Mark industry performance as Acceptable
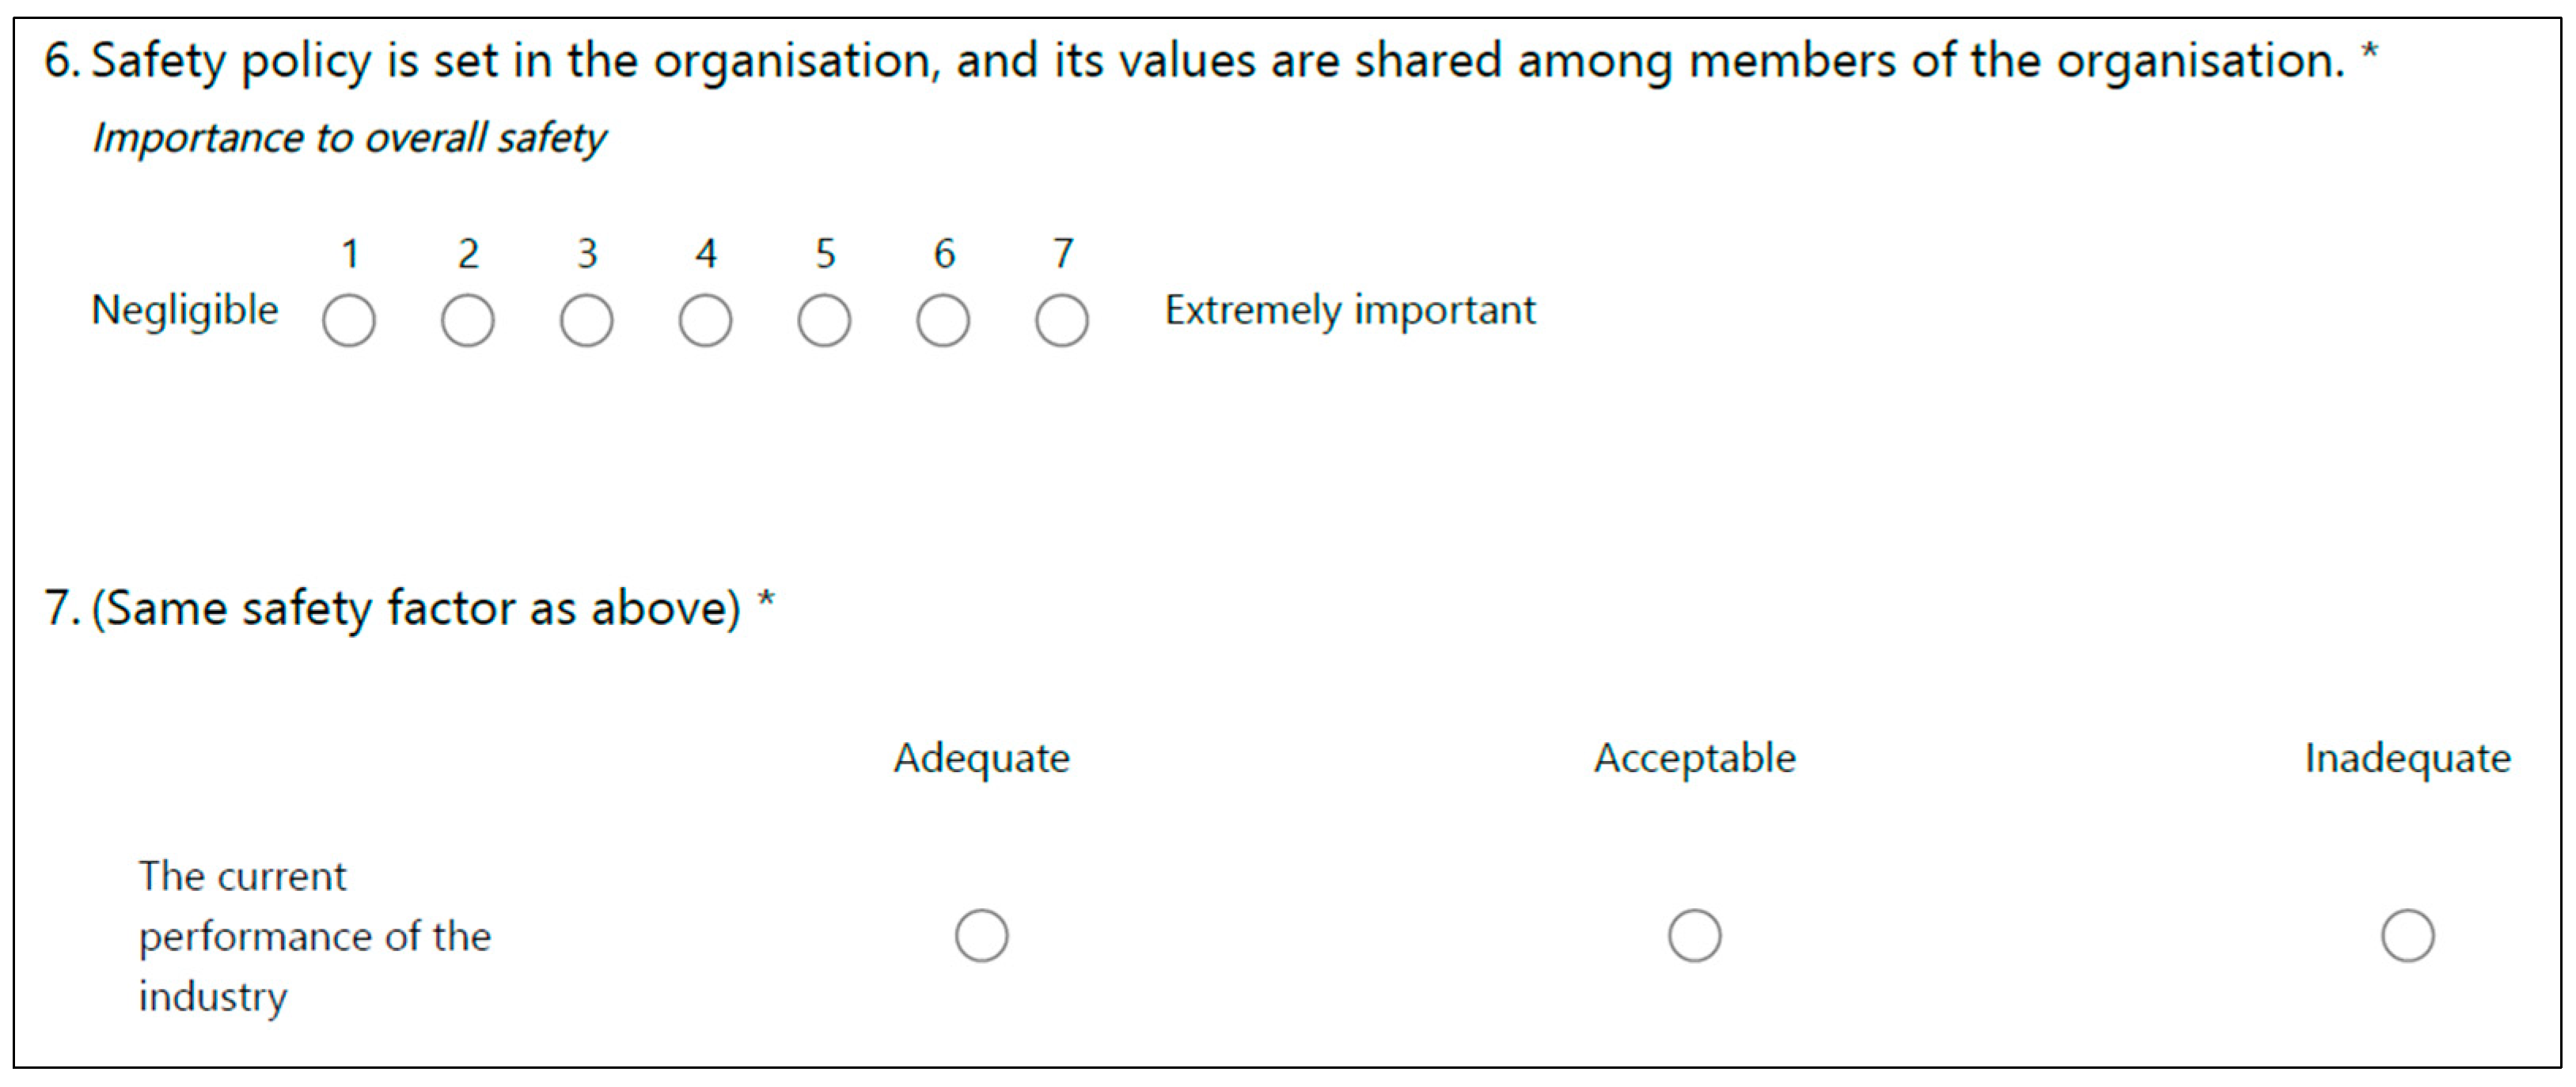The height and width of the screenshot is (1087, 2576). (x=1695, y=935)
